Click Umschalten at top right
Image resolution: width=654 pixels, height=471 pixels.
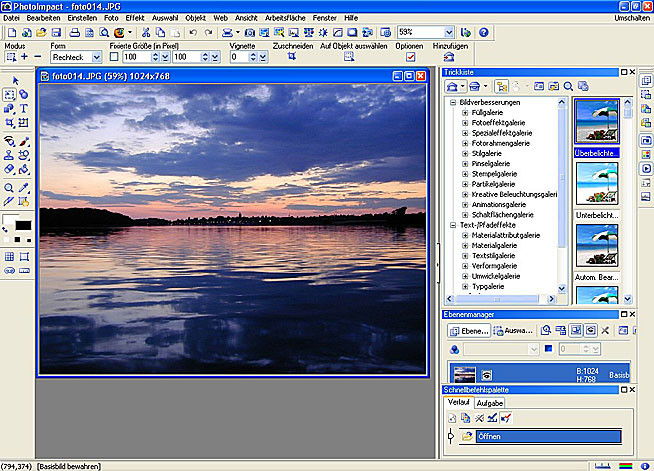pos(631,18)
